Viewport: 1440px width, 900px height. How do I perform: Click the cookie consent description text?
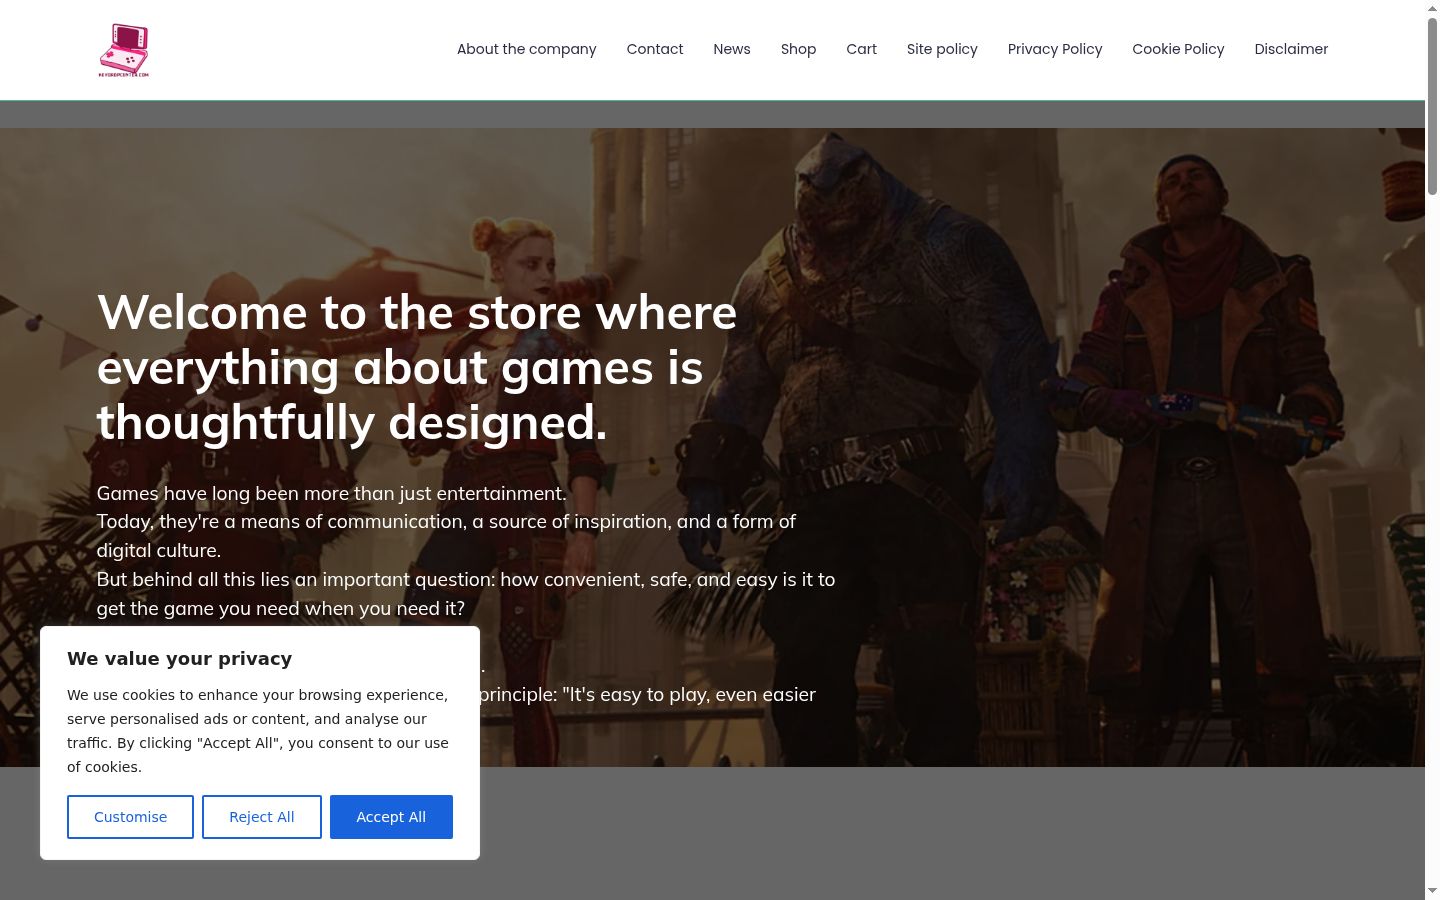pyautogui.click(x=258, y=731)
